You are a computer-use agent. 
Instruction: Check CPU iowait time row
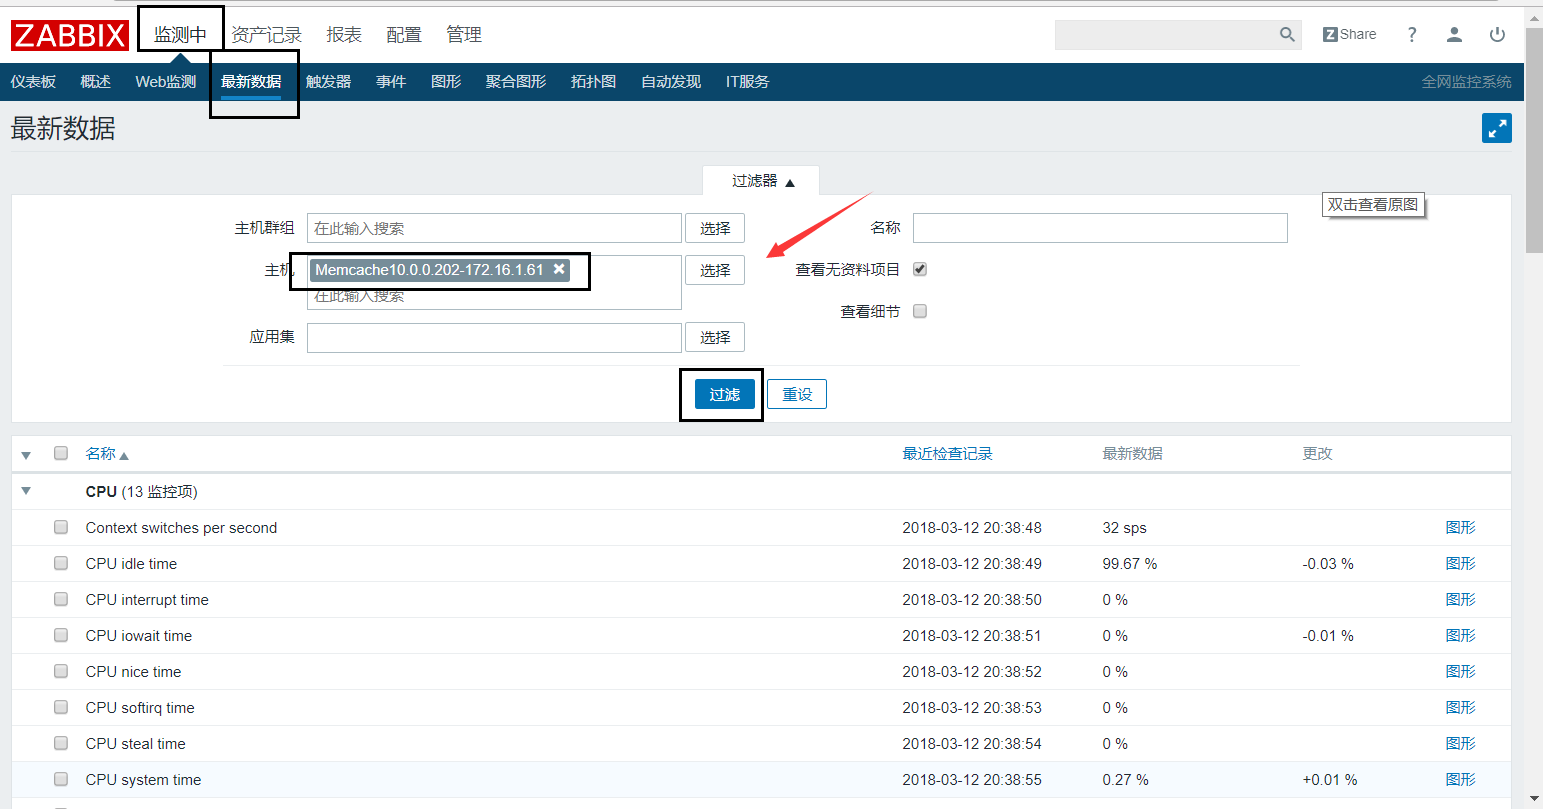point(61,635)
